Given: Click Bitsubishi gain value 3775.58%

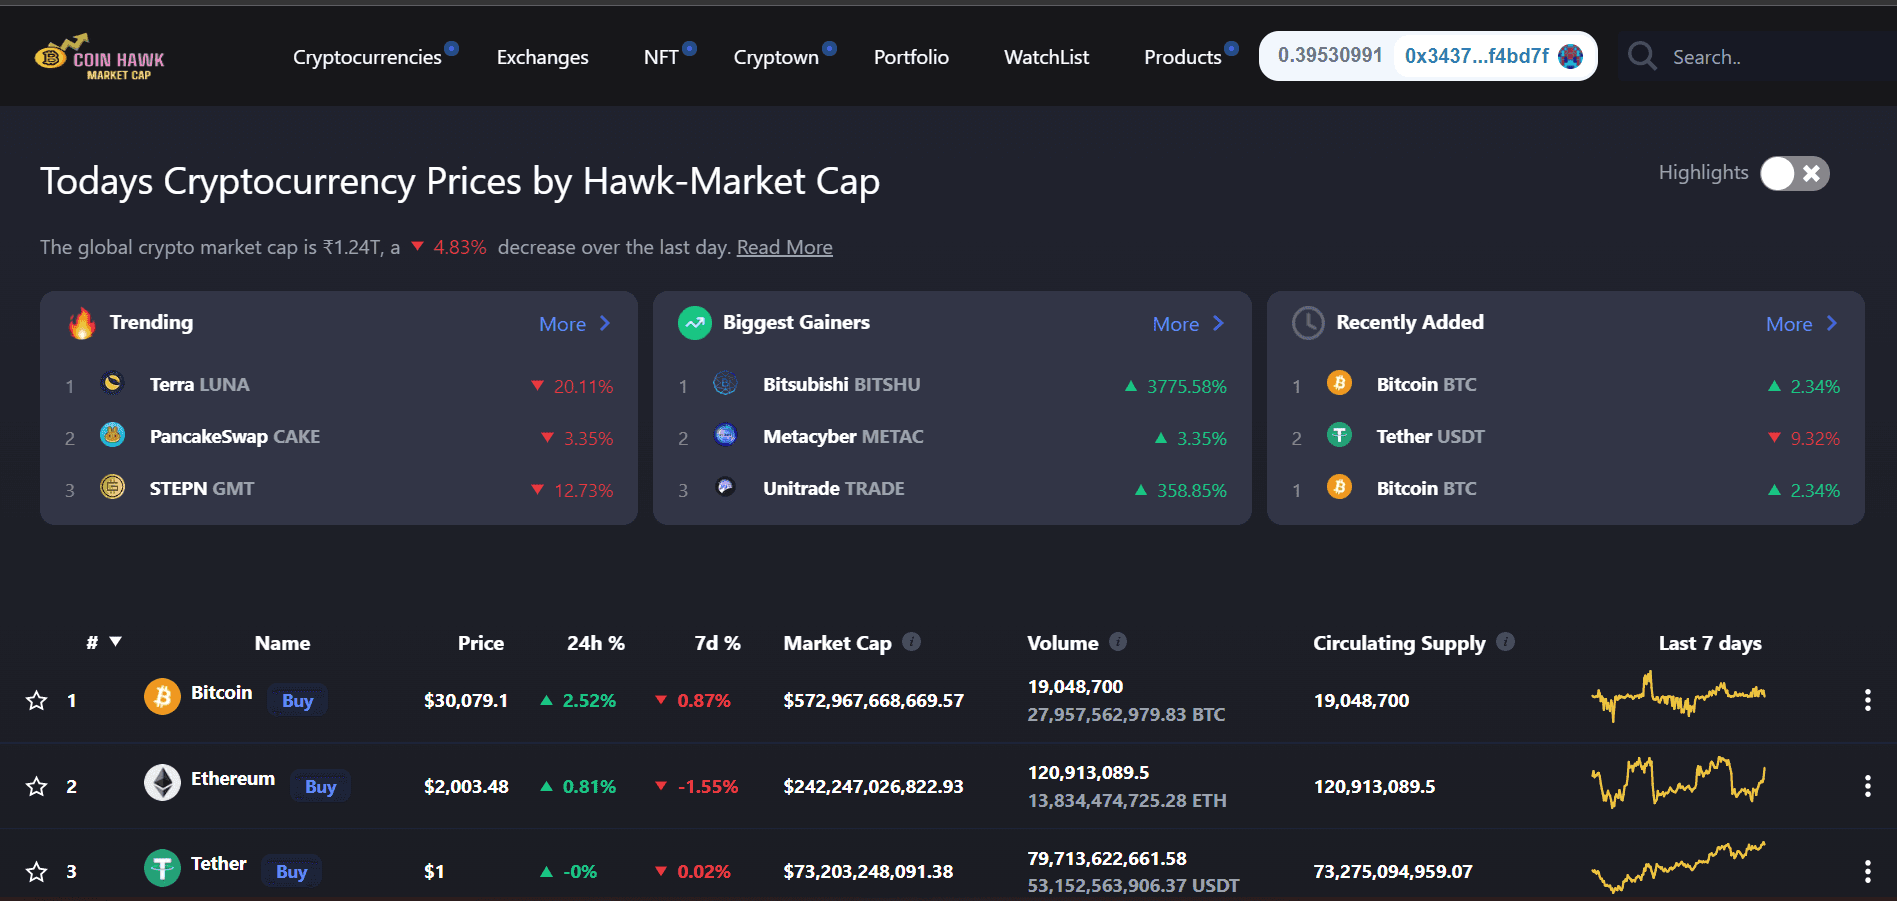Looking at the screenshot, I should (1187, 386).
